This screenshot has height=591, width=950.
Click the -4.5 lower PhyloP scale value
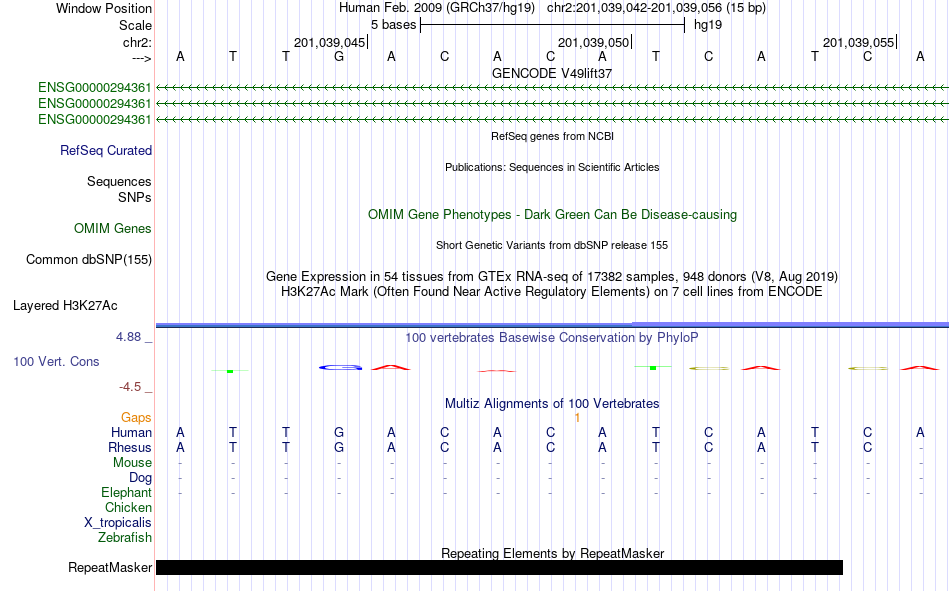130,387
